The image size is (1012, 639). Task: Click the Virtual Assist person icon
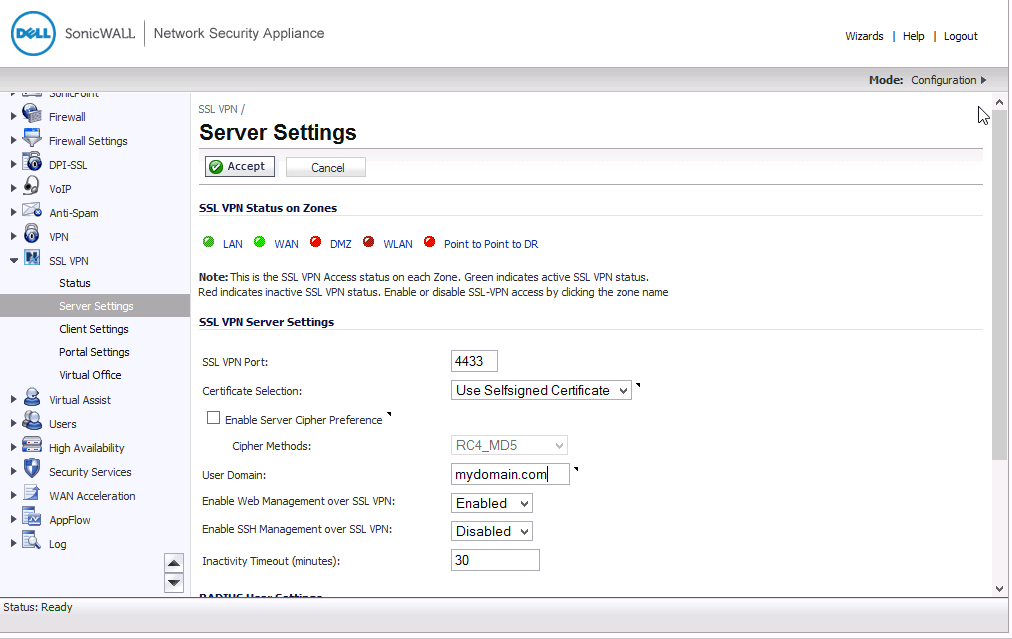click(x=32, y=396)
